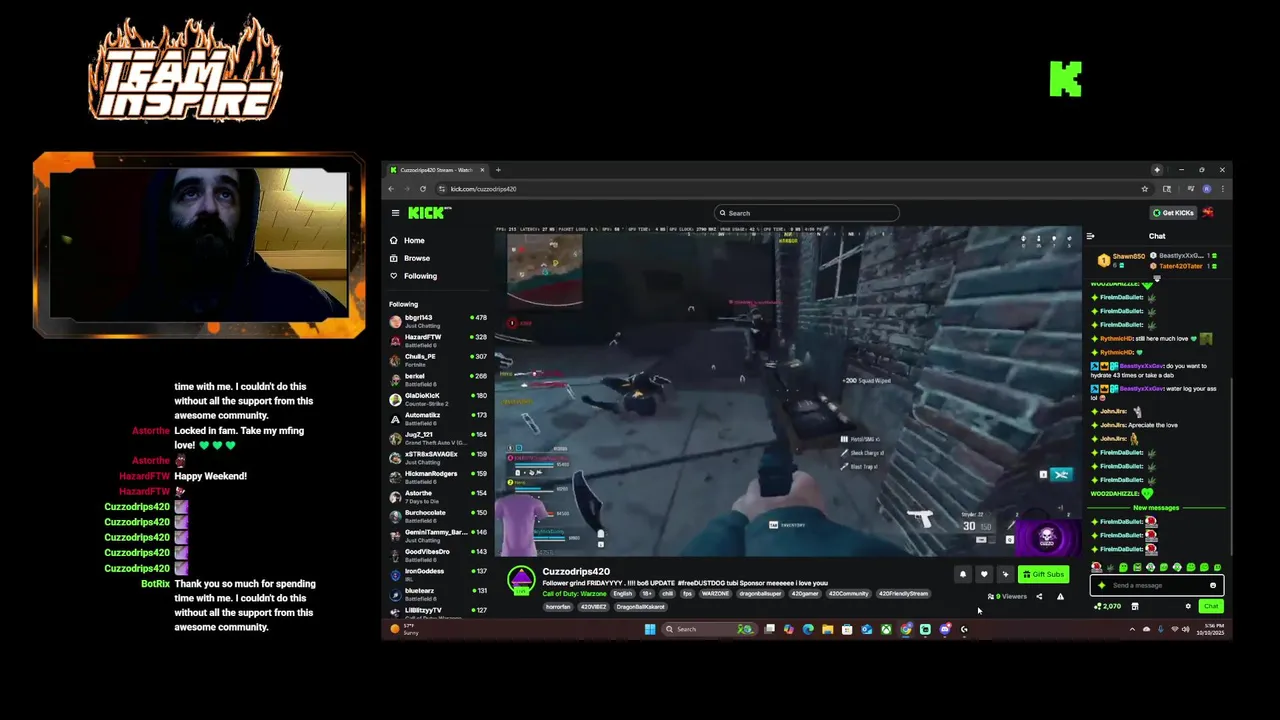The height and width of the screenshot is (720, 1280).
Task: Show hidden system tray icons chevron
Action: coord(1132,629)
